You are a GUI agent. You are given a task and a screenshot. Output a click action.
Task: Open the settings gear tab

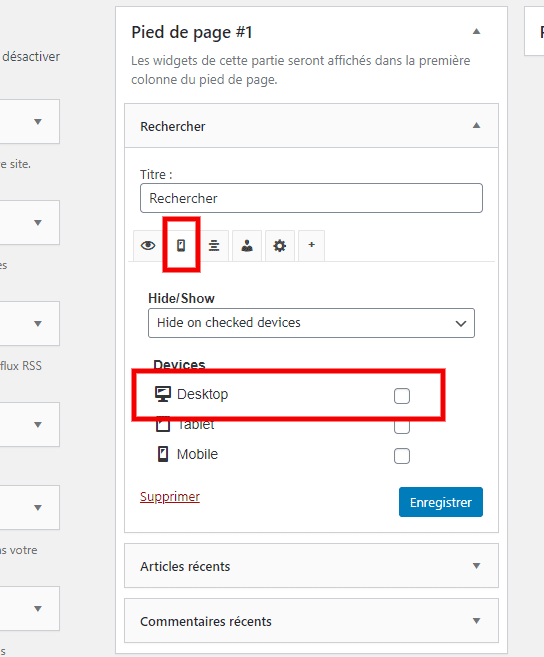[x=280, y=246]
